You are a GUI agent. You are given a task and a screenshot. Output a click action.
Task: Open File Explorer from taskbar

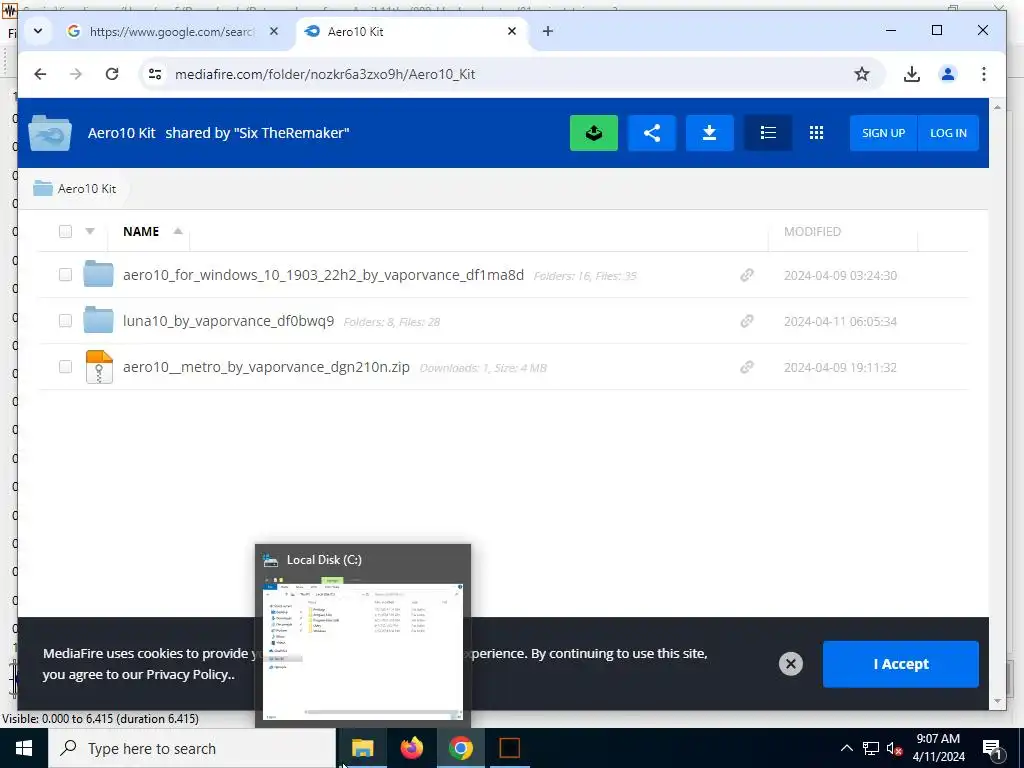point(362,748)
